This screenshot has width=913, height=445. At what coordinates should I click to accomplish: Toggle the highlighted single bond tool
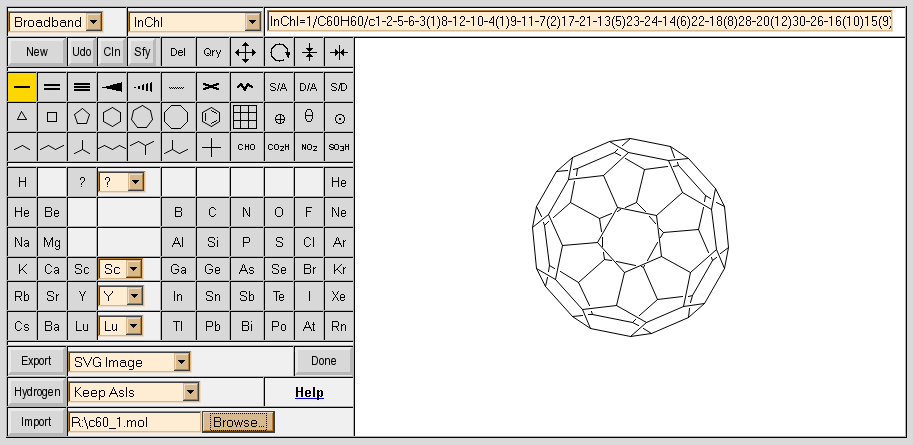[x=22, y=87]
